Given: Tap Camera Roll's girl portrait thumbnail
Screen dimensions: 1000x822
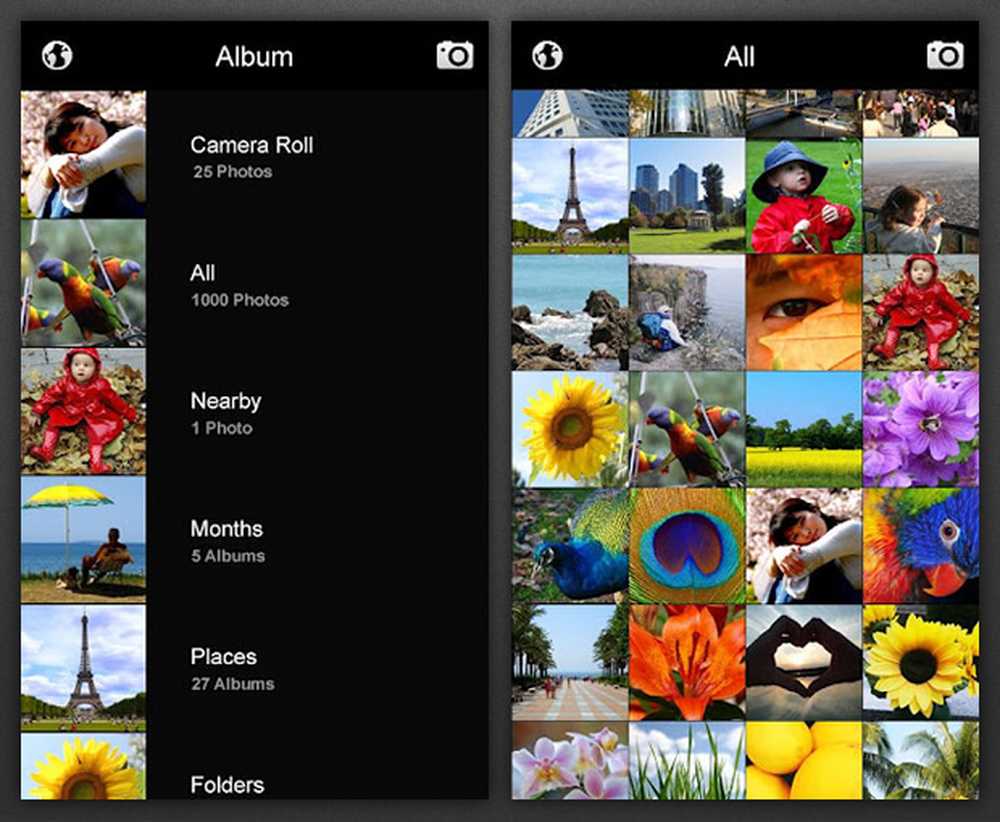Looking at the screenshot, I should pyautogui.click(x=84, y=154).
